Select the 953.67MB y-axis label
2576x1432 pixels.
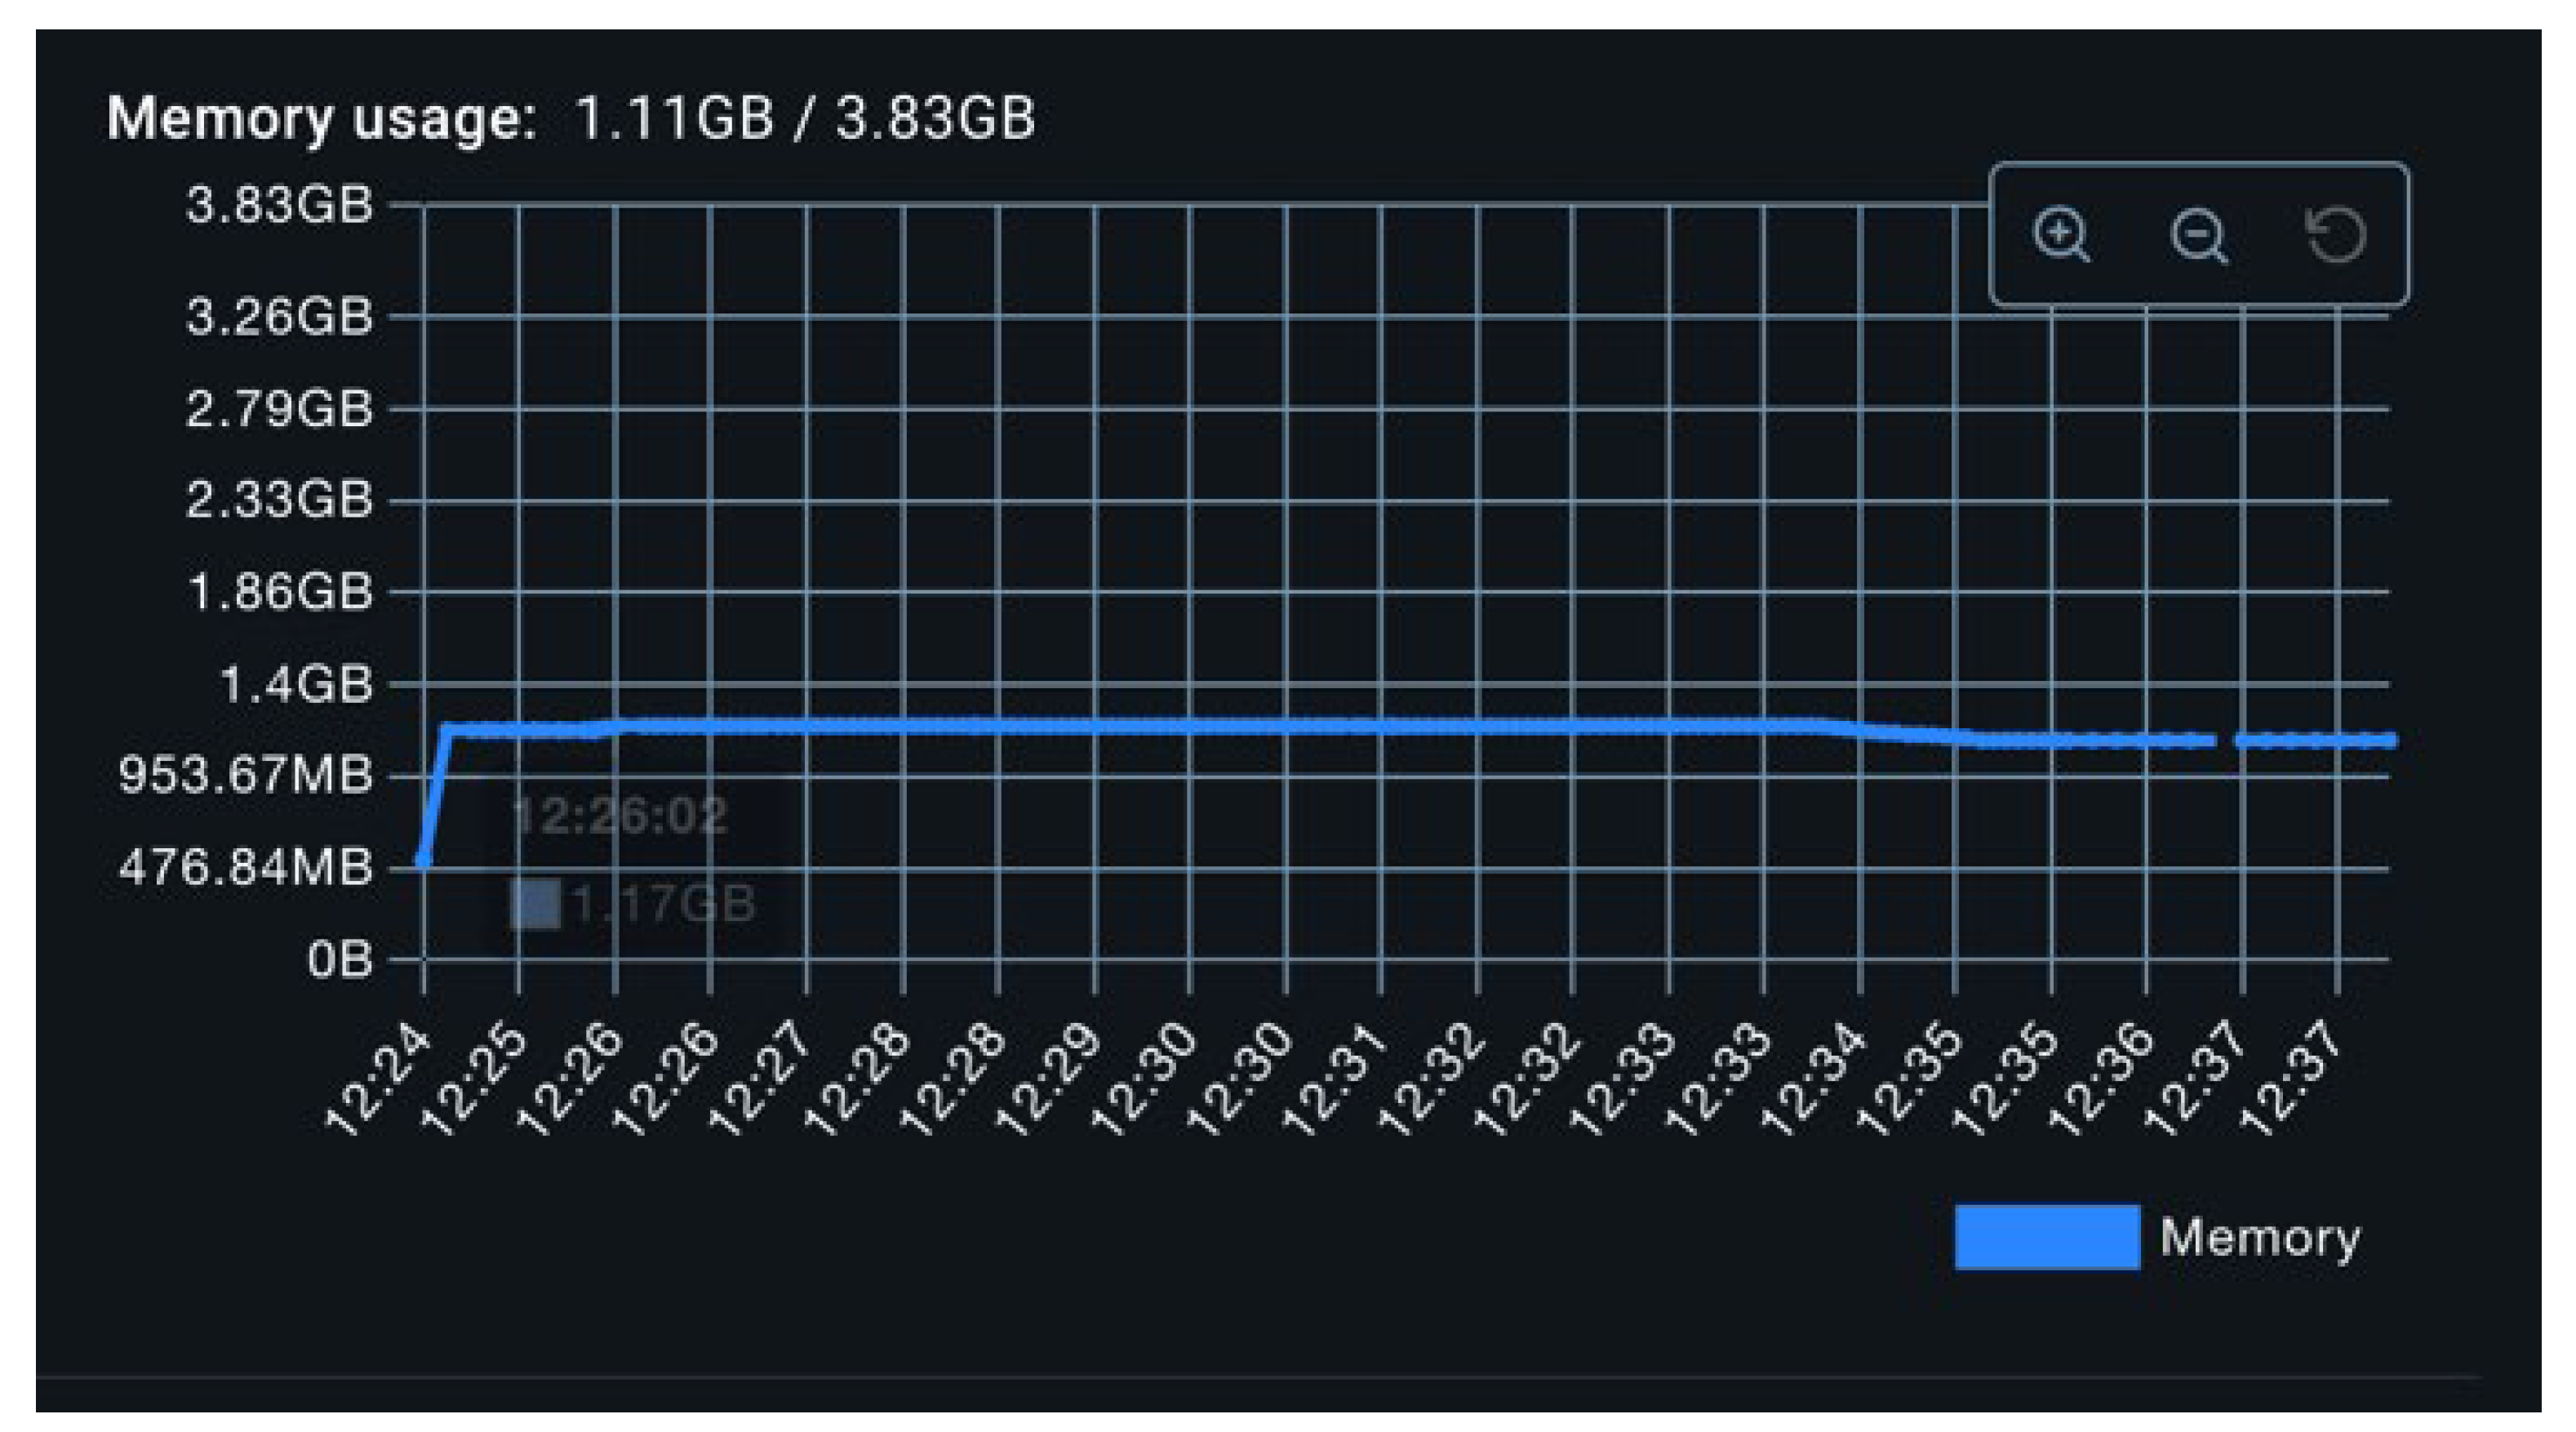pyautogui.click(x=246, y=775)
